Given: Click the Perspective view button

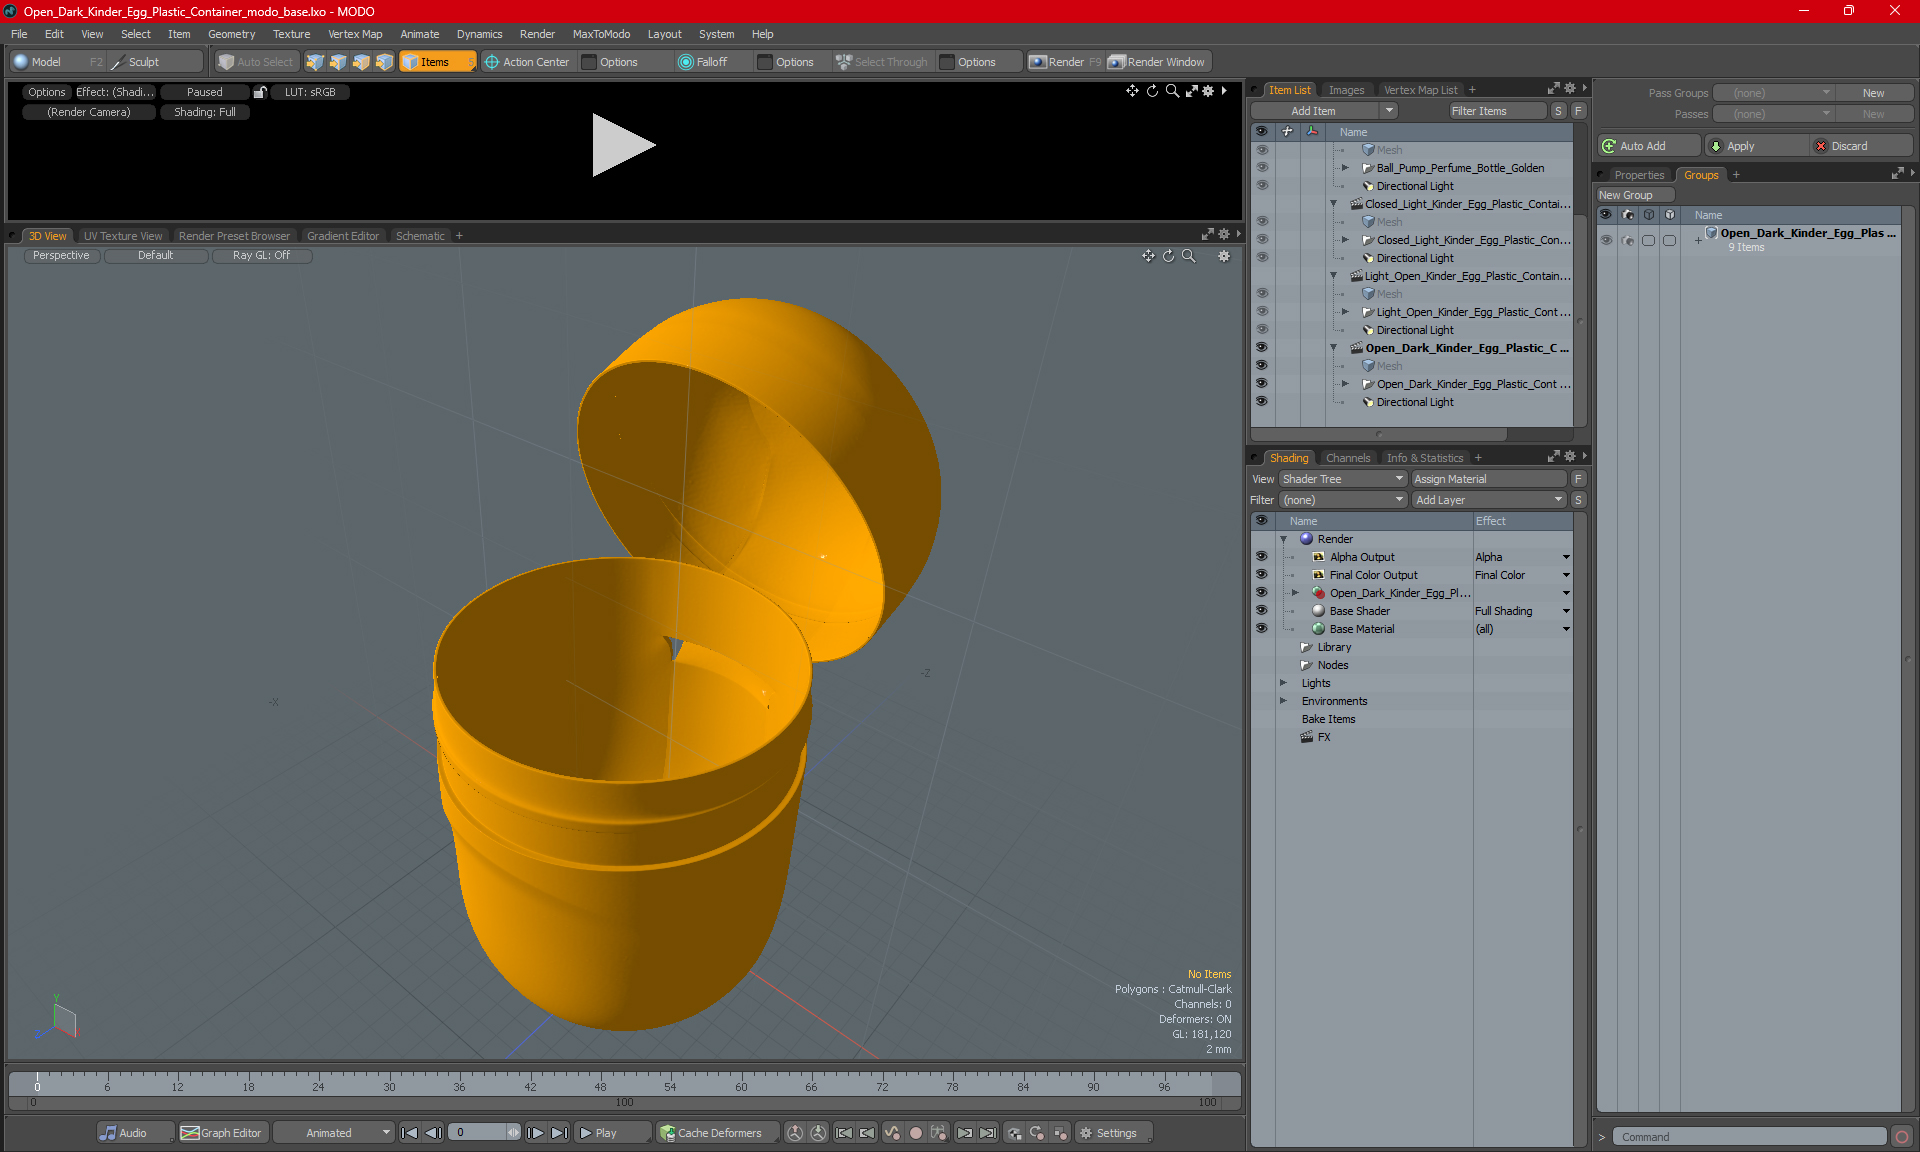Looking at the screenshot, I should click(61, 255).
